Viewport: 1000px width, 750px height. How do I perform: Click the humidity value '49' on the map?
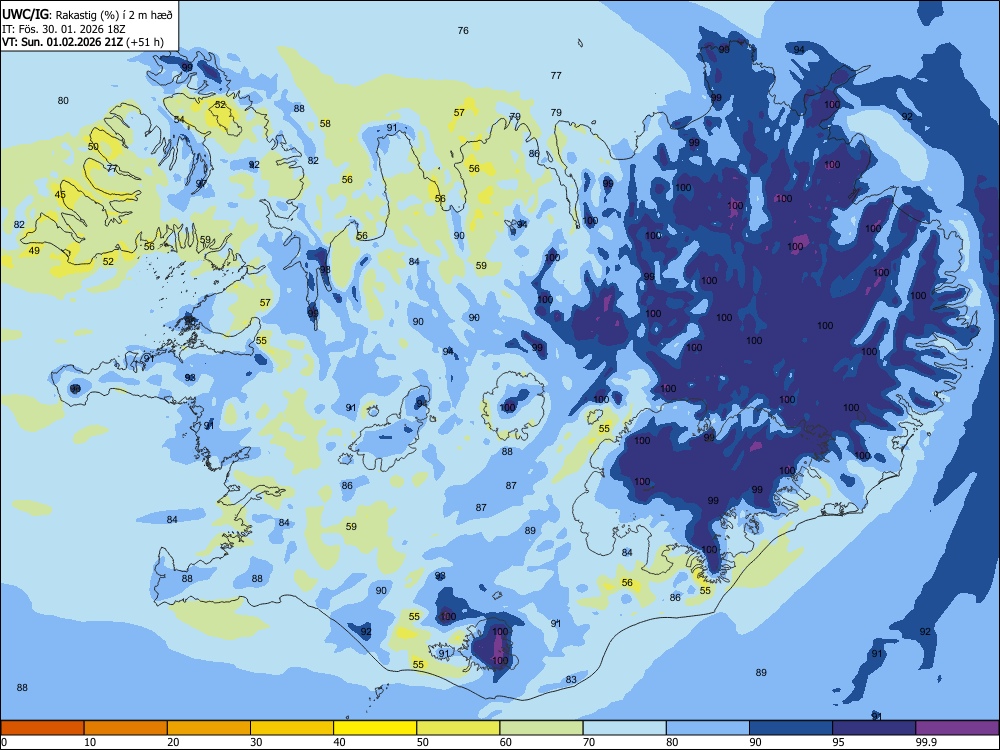pos(34,251)
